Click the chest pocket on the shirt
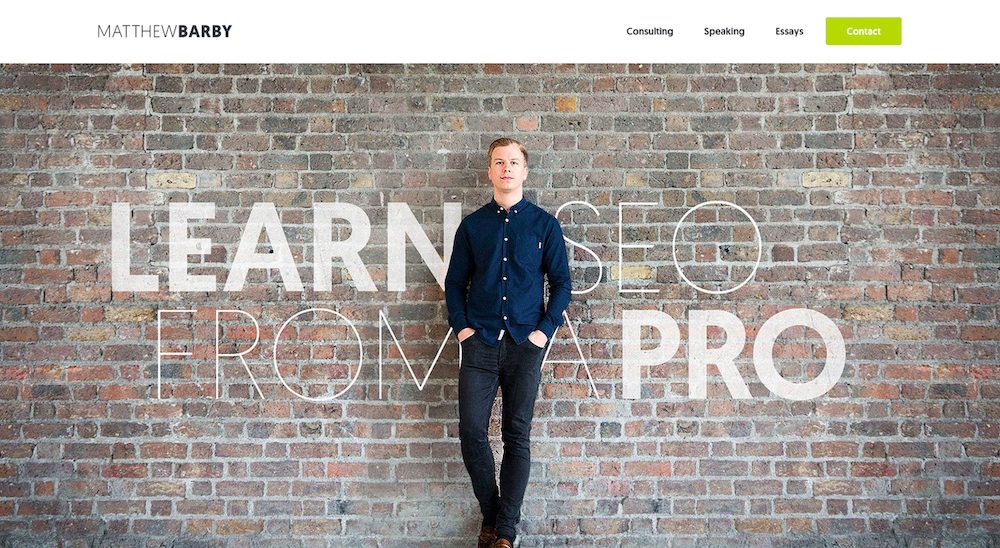The height and width of the screenshot is (548, 1000). (x=529, y=251)
